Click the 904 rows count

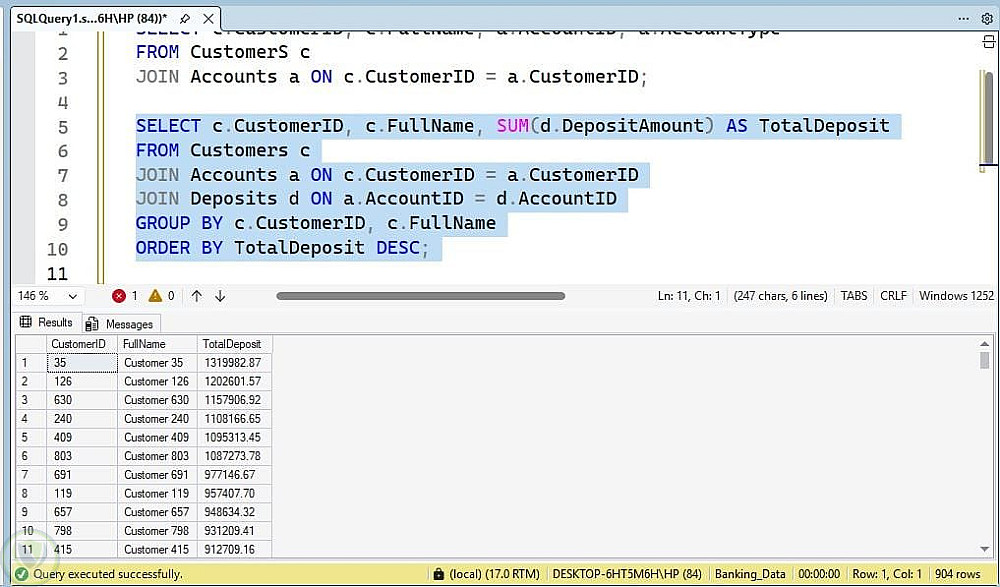point(958,574)
